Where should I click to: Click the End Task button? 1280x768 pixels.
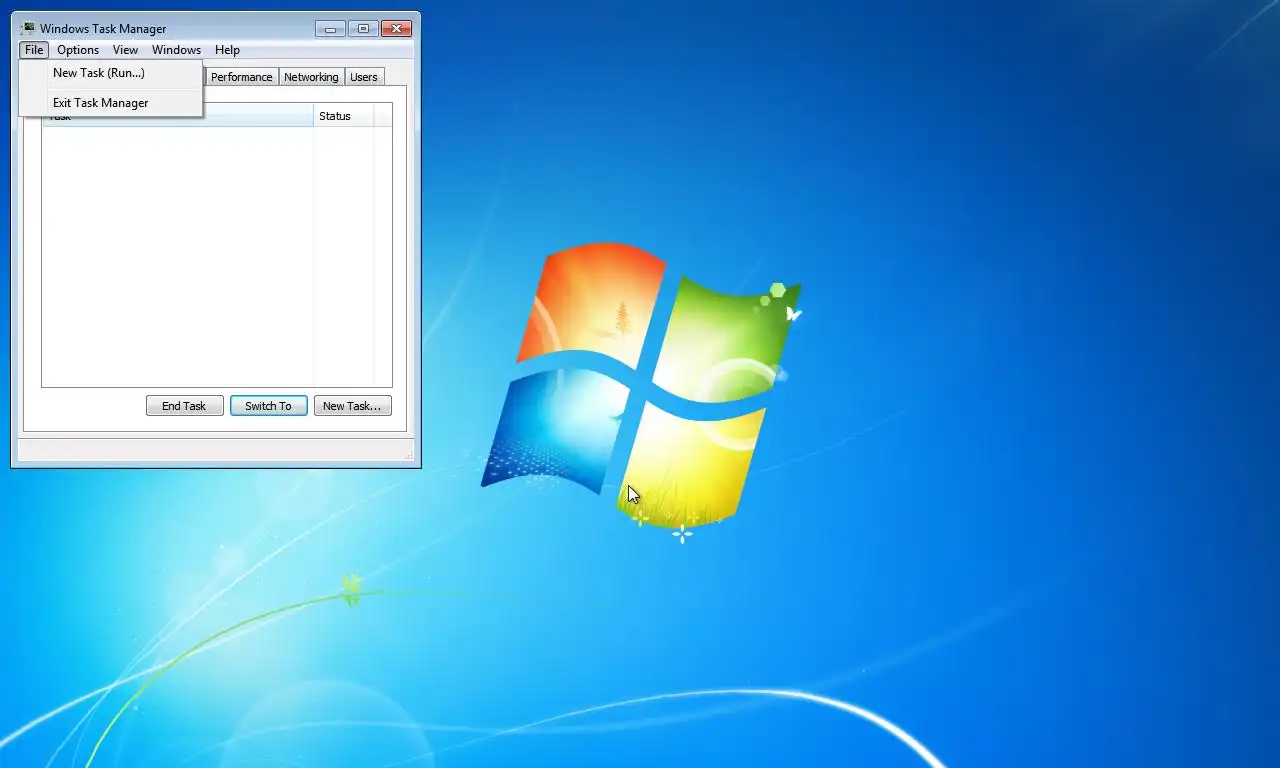coord(185,406)
